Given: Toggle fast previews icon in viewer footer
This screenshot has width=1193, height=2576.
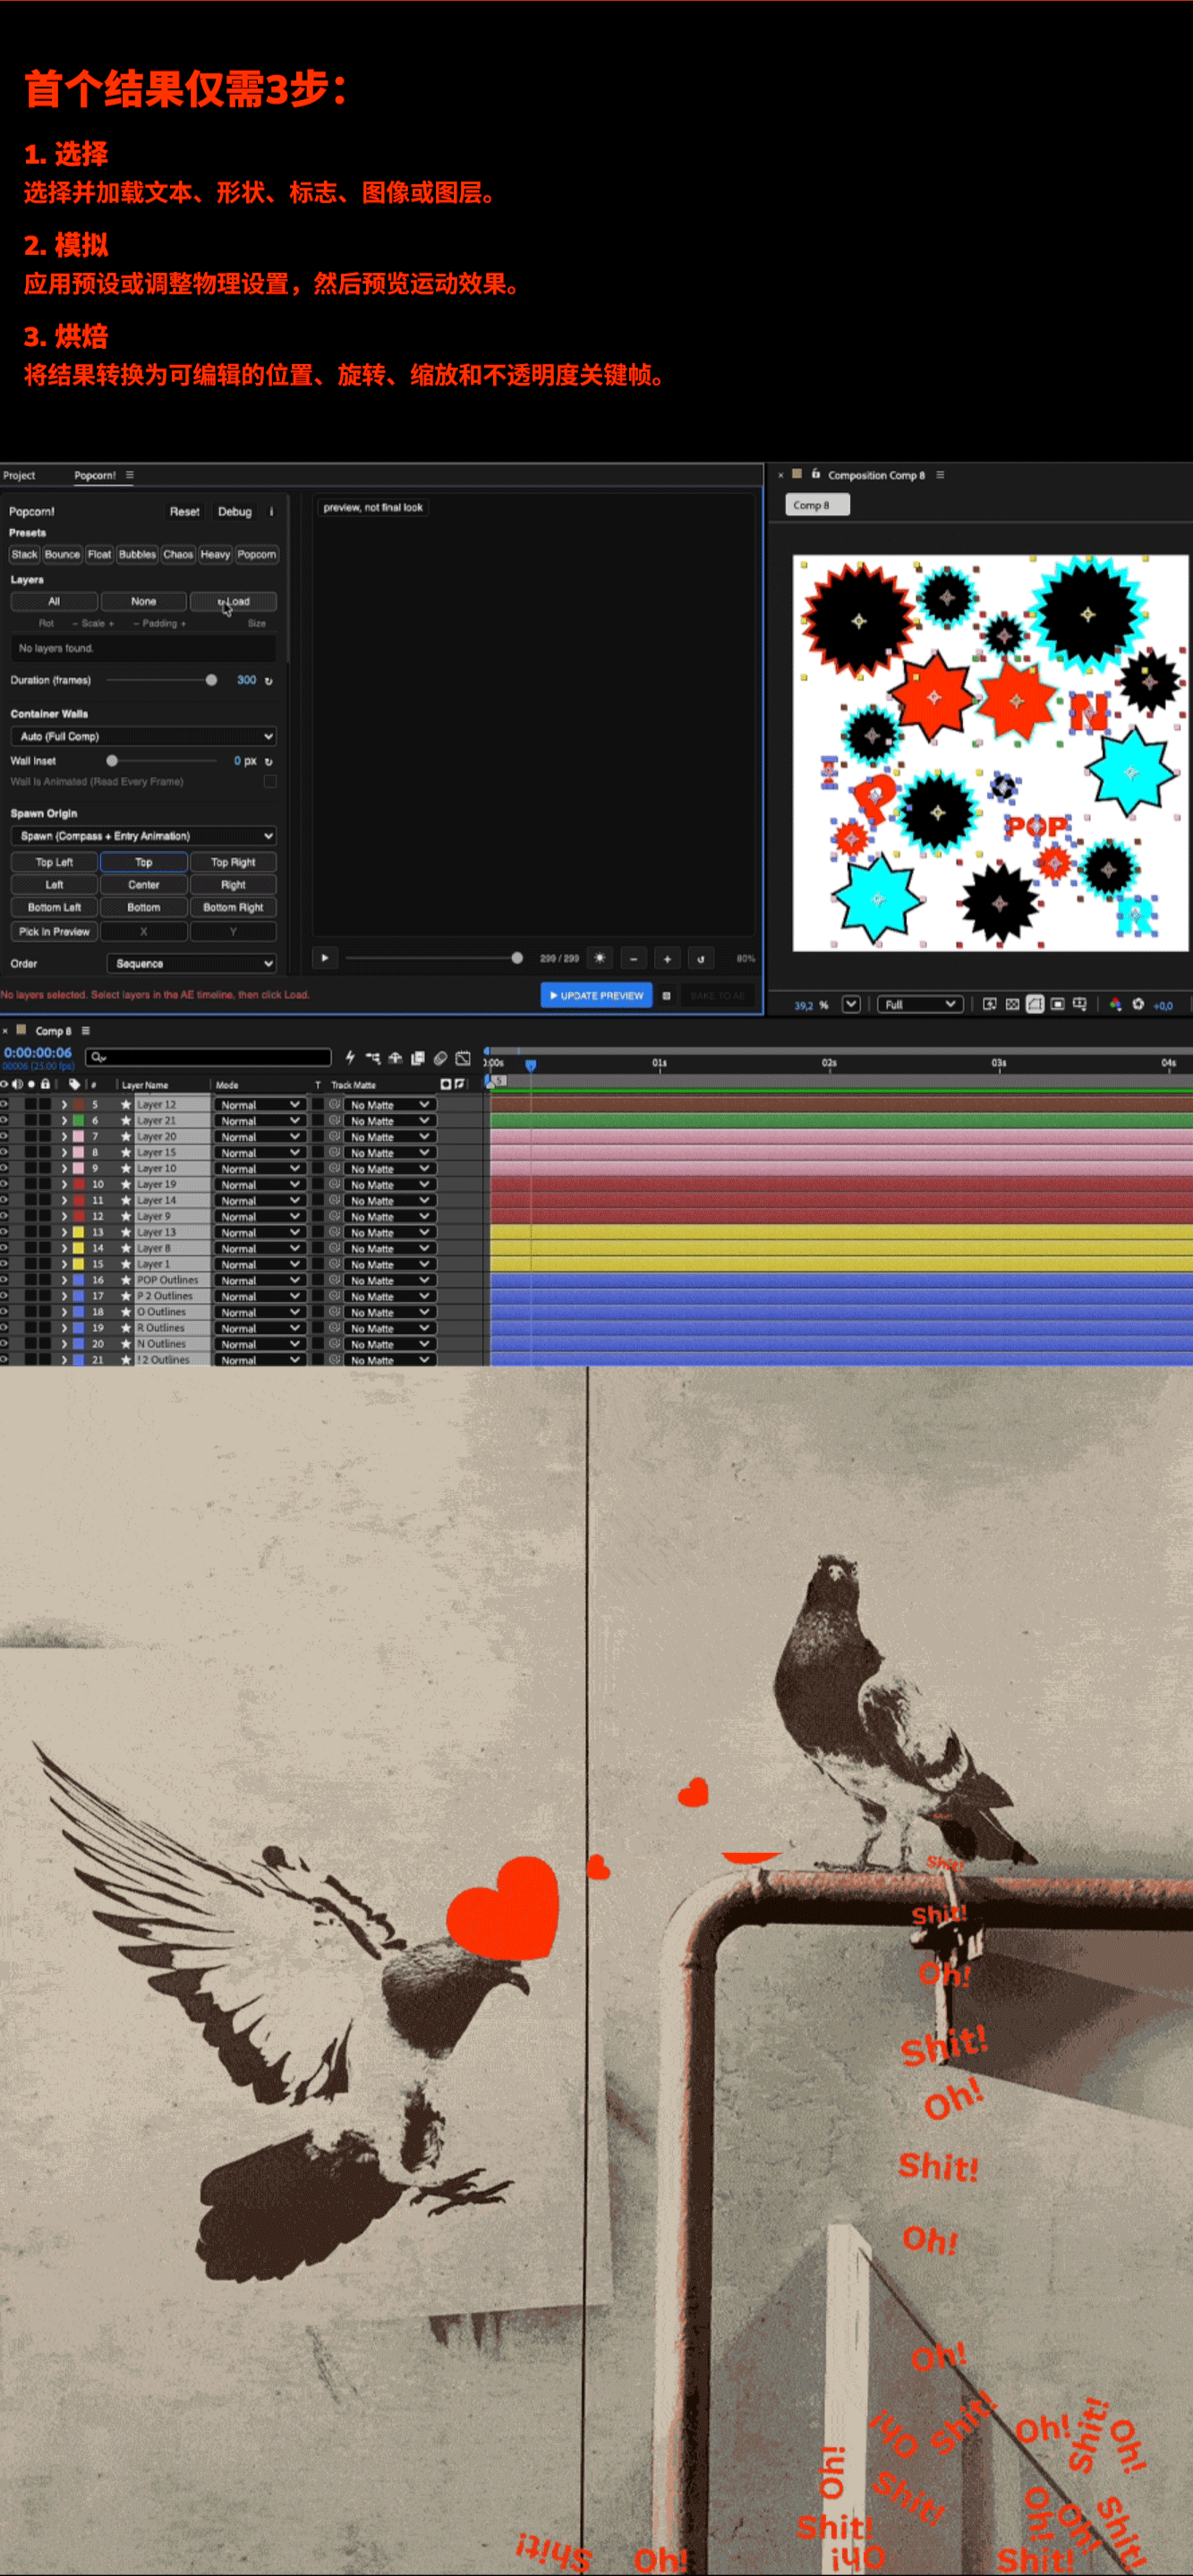Looking at the screenshot, I should (x=990, y=1004).
